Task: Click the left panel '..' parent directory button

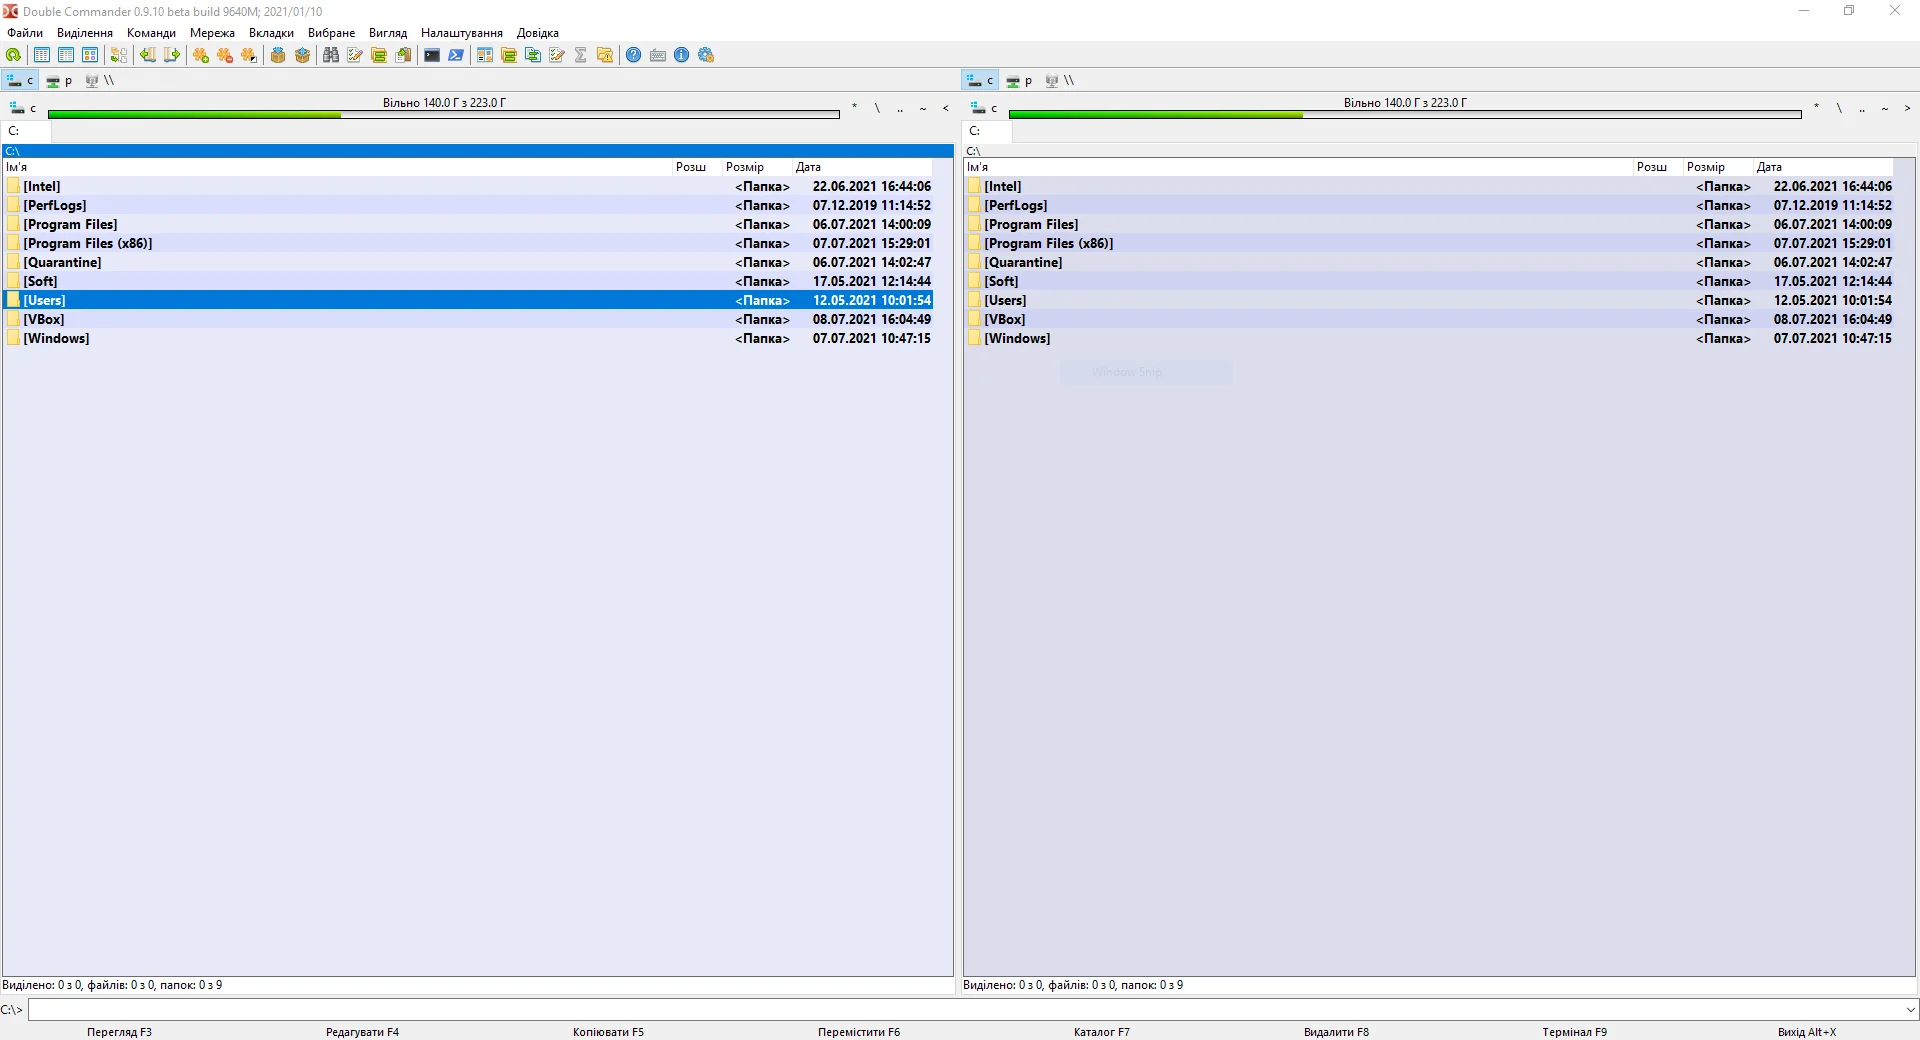Action: [x=900, y=108]
